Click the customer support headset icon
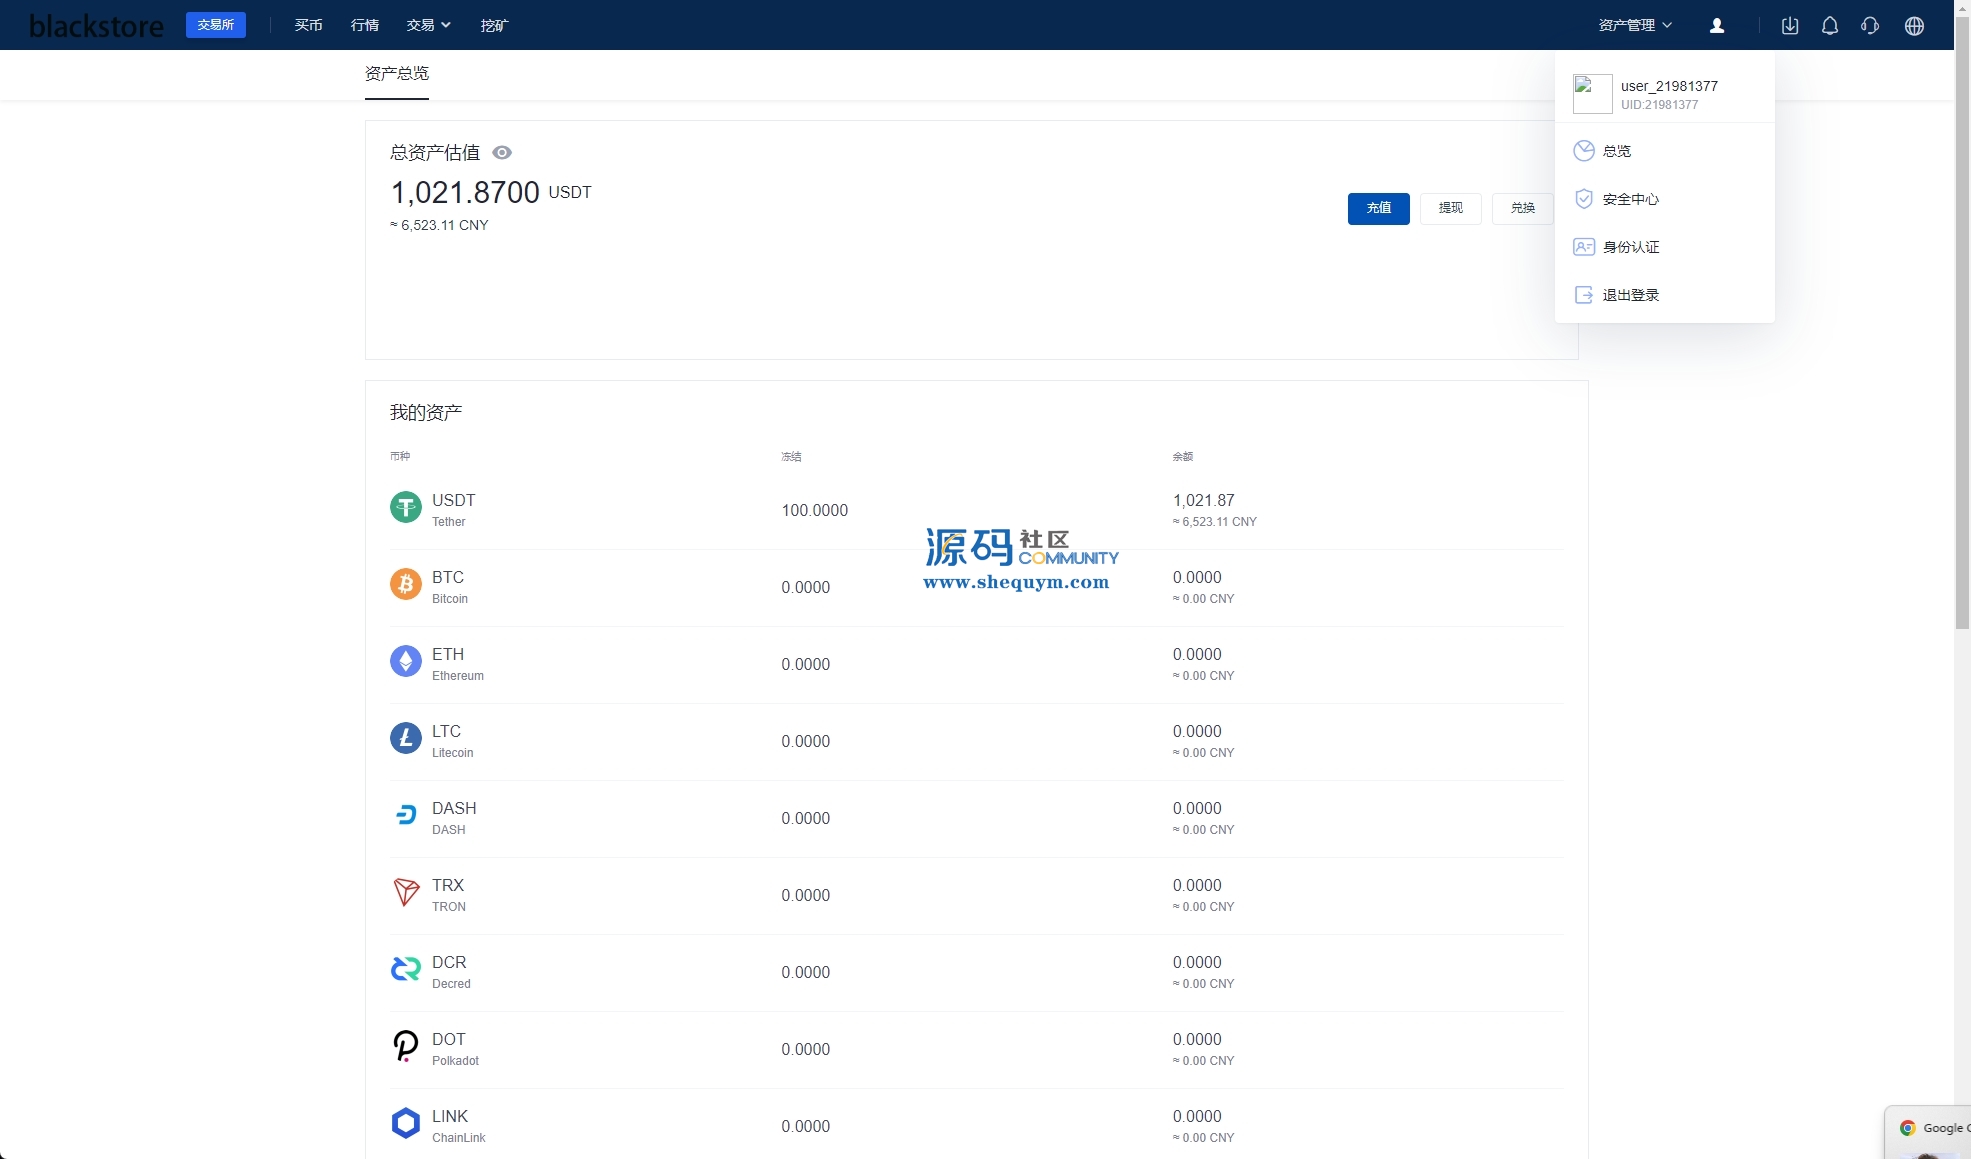1971x1159 pixels. pos(1870,26)
